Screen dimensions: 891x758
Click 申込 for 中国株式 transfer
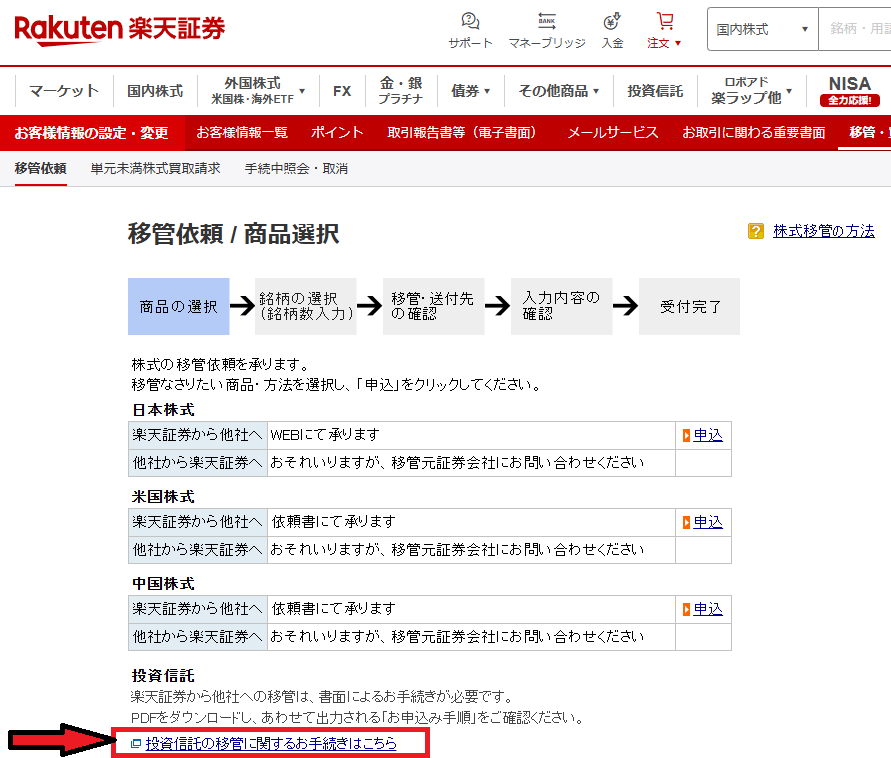708,609
